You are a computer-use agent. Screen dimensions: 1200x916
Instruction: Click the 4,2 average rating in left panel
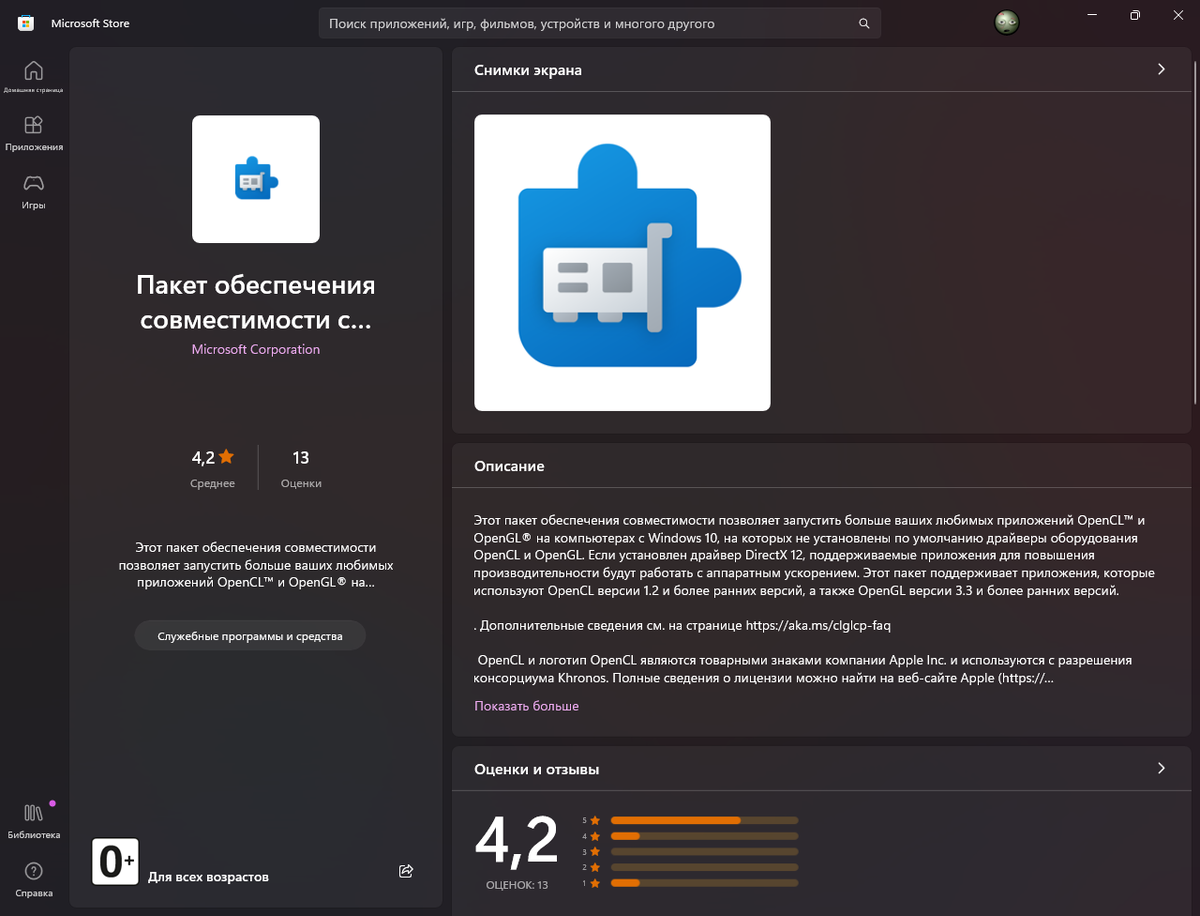click(x=212, y=458)
